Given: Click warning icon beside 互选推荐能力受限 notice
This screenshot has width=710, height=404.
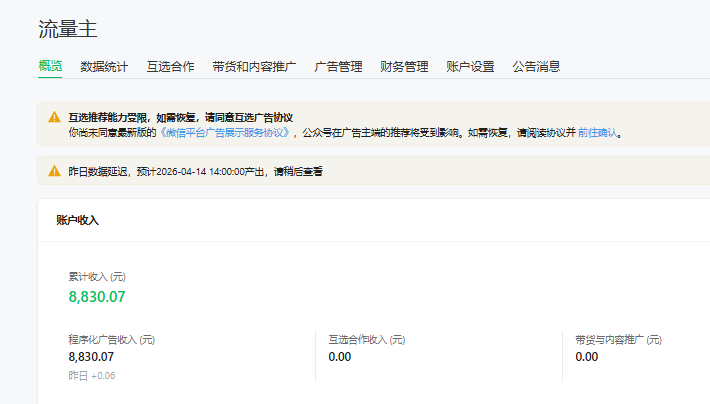Looking at the screenshot, I should click(x=54, y=117).
